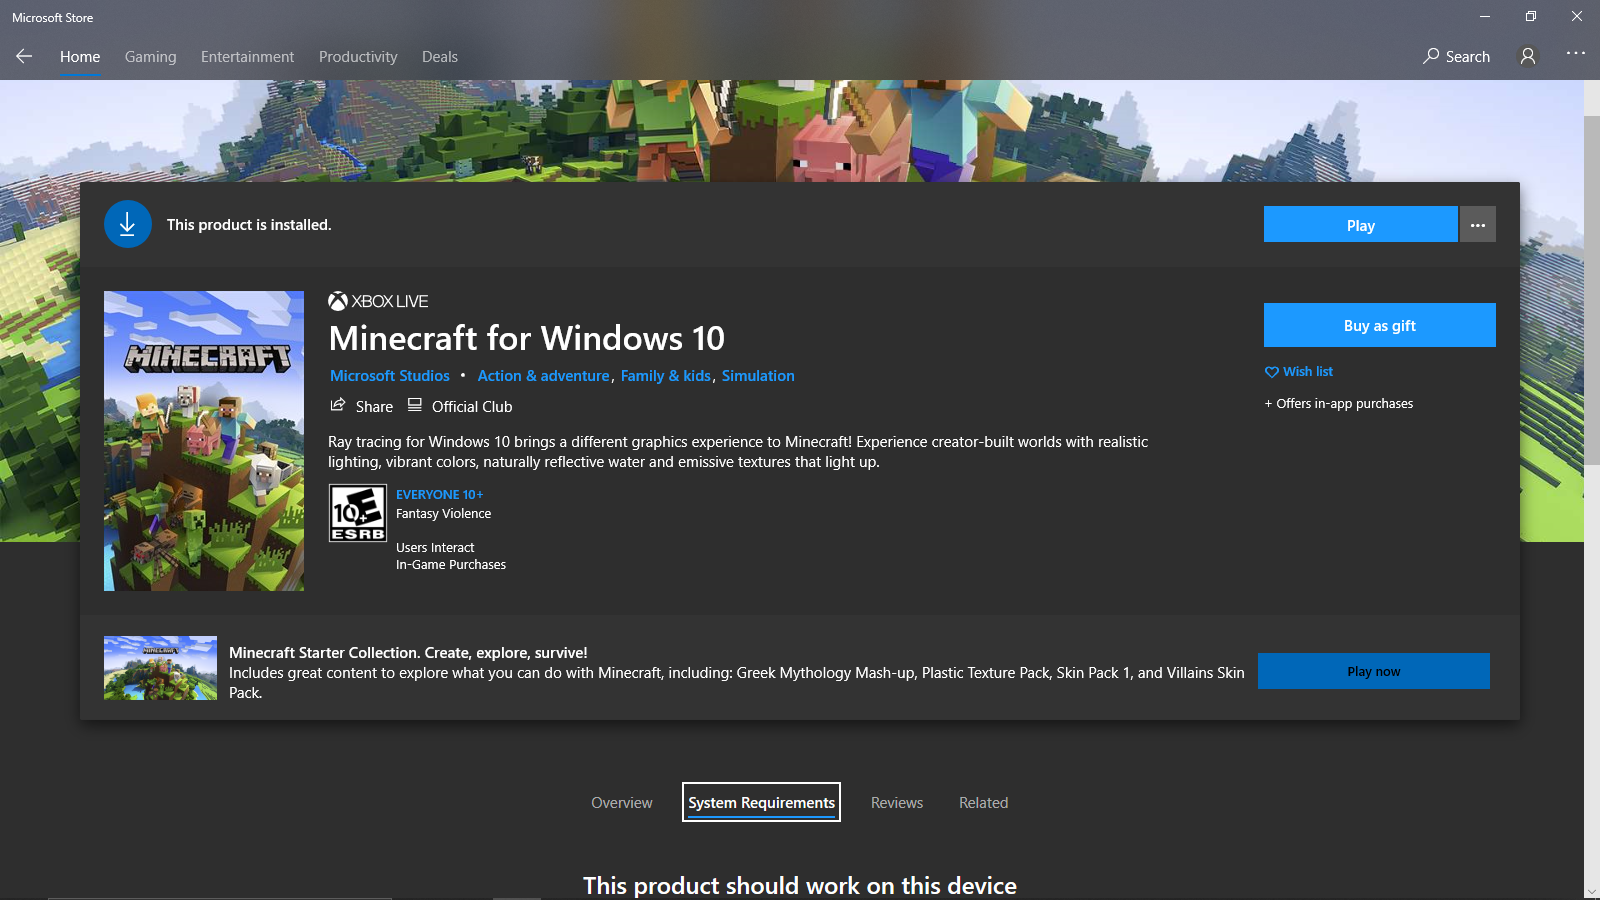Open the Deals tab
Viewport: 1600px width, 900px height.
point(440,57)
